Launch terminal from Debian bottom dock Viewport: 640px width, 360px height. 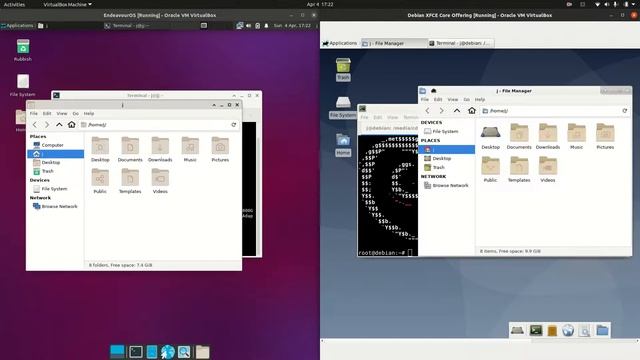click(536, 330)
